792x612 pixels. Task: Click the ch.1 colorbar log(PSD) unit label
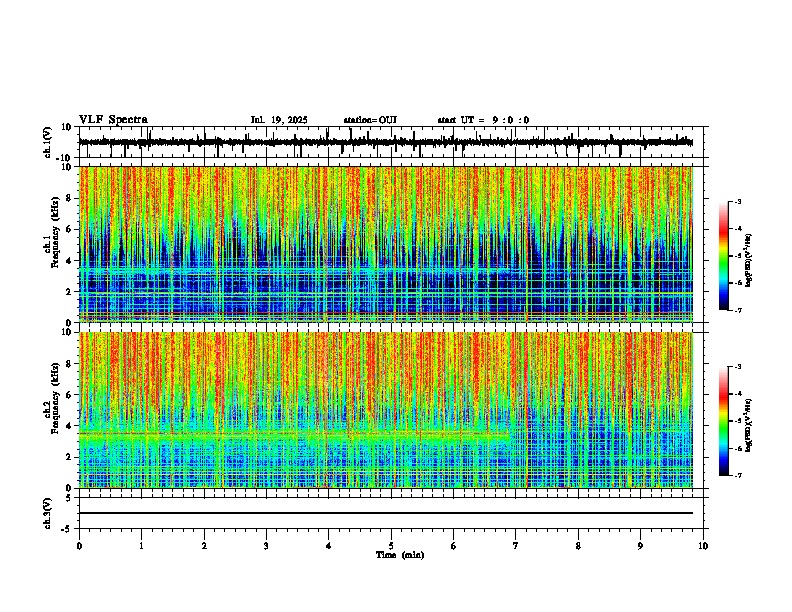[749, 260]
